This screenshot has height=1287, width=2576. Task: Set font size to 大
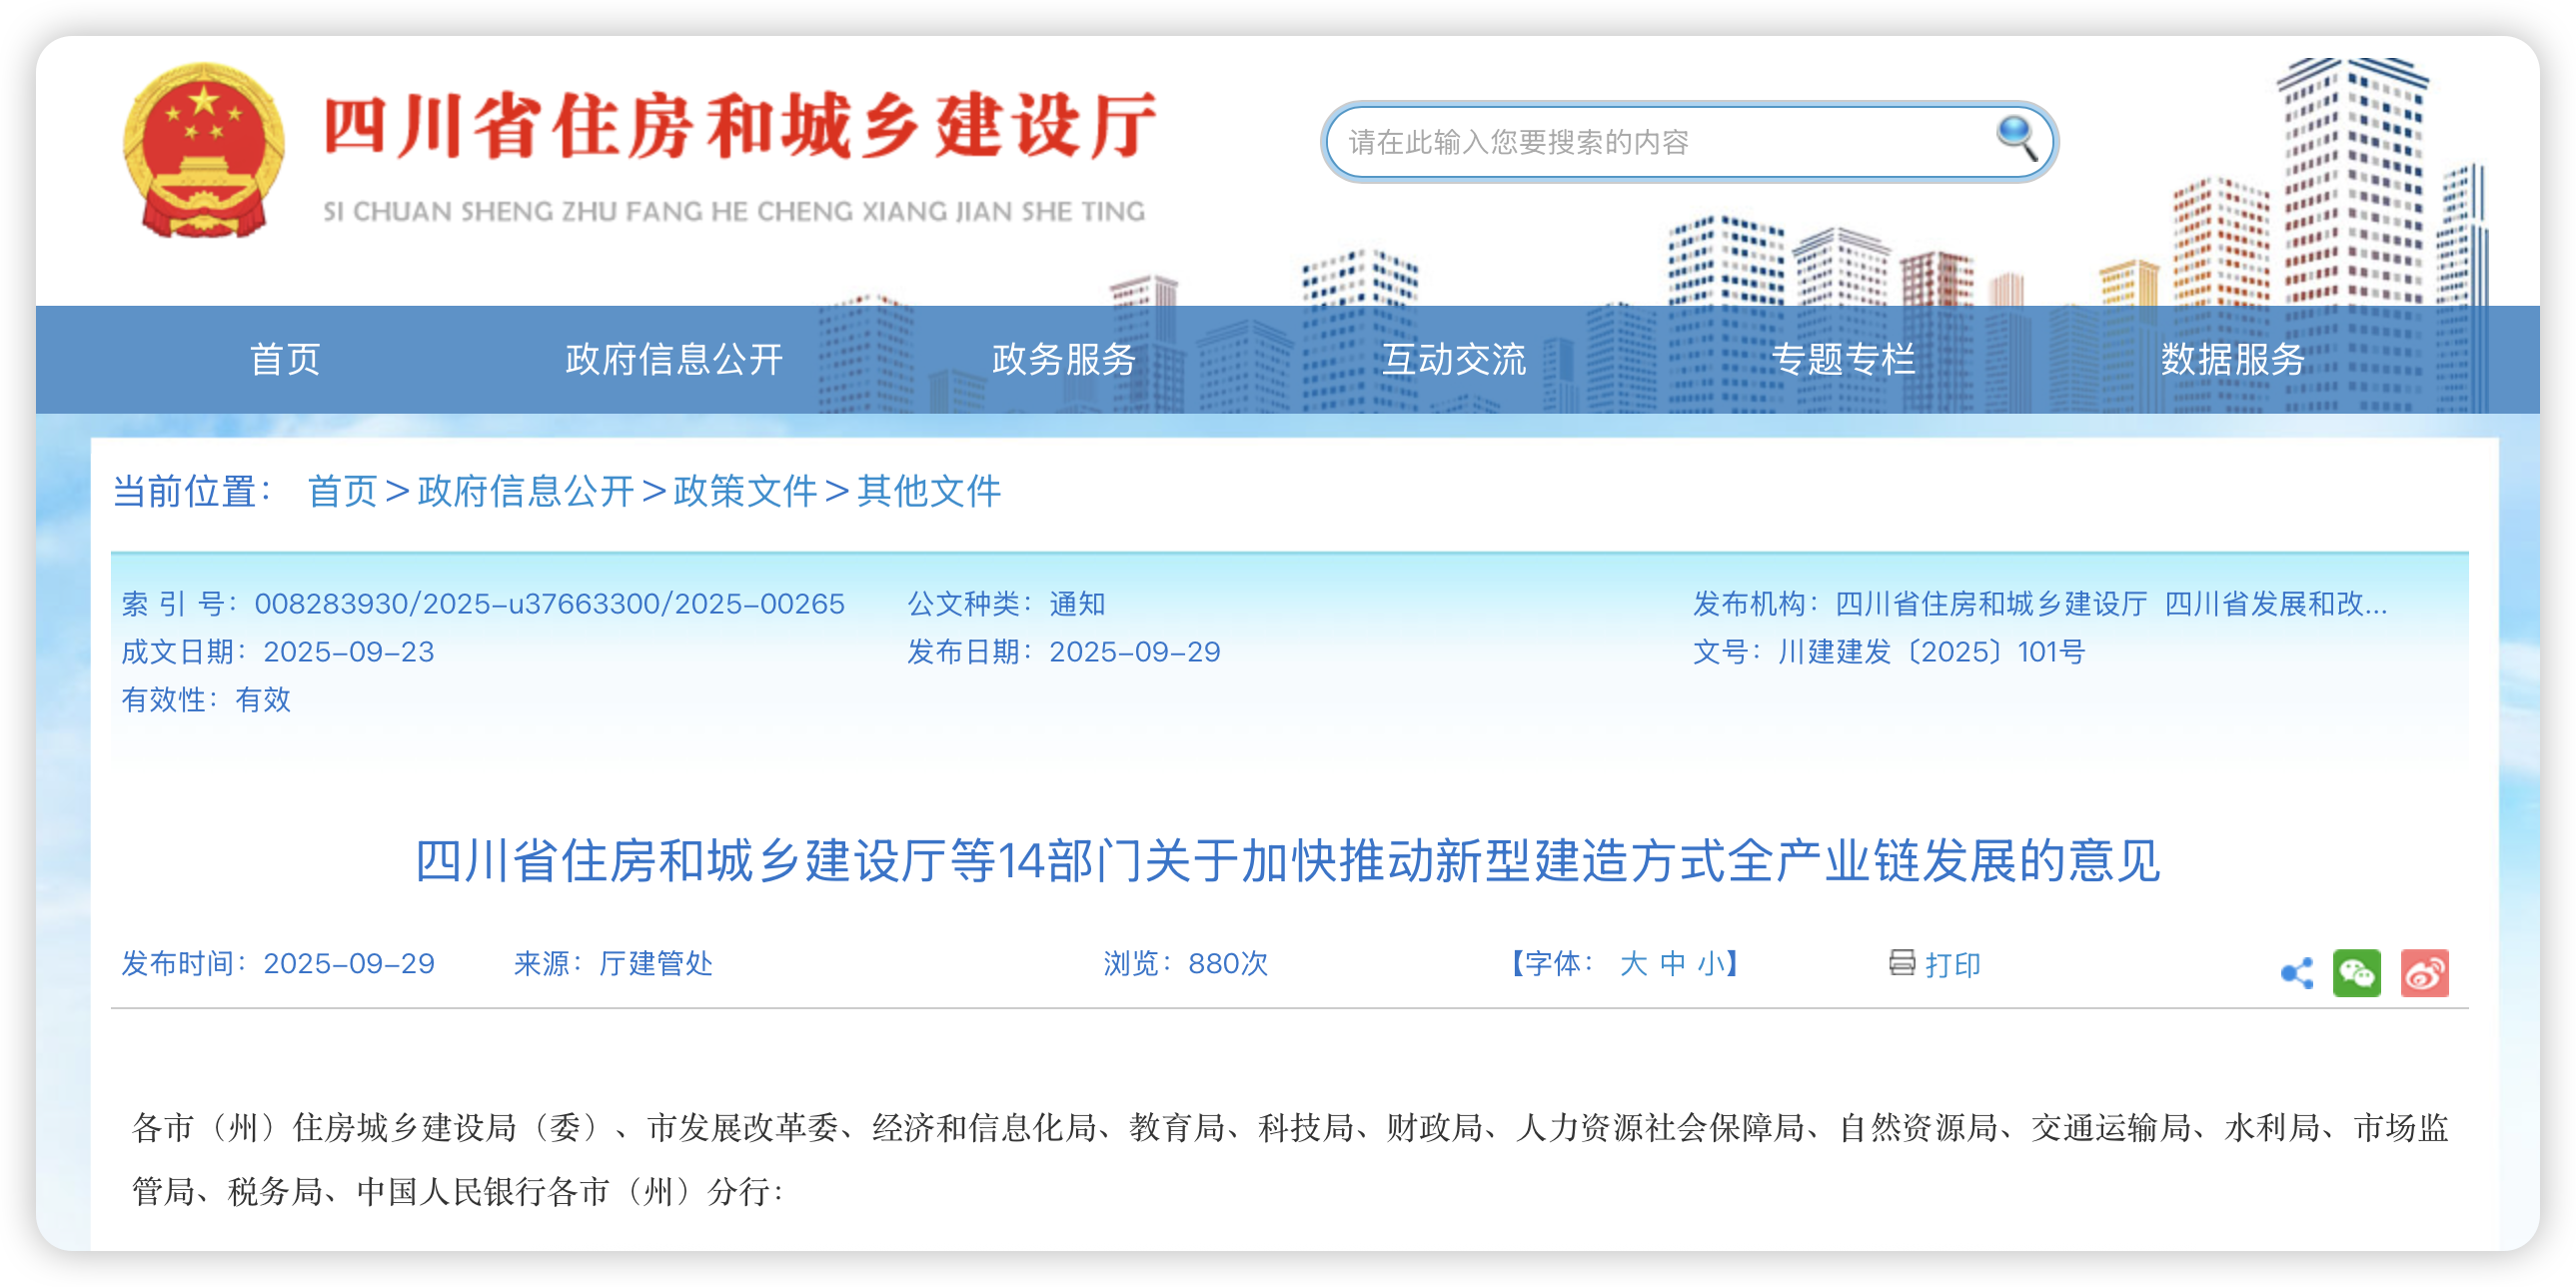point(1633,964)
